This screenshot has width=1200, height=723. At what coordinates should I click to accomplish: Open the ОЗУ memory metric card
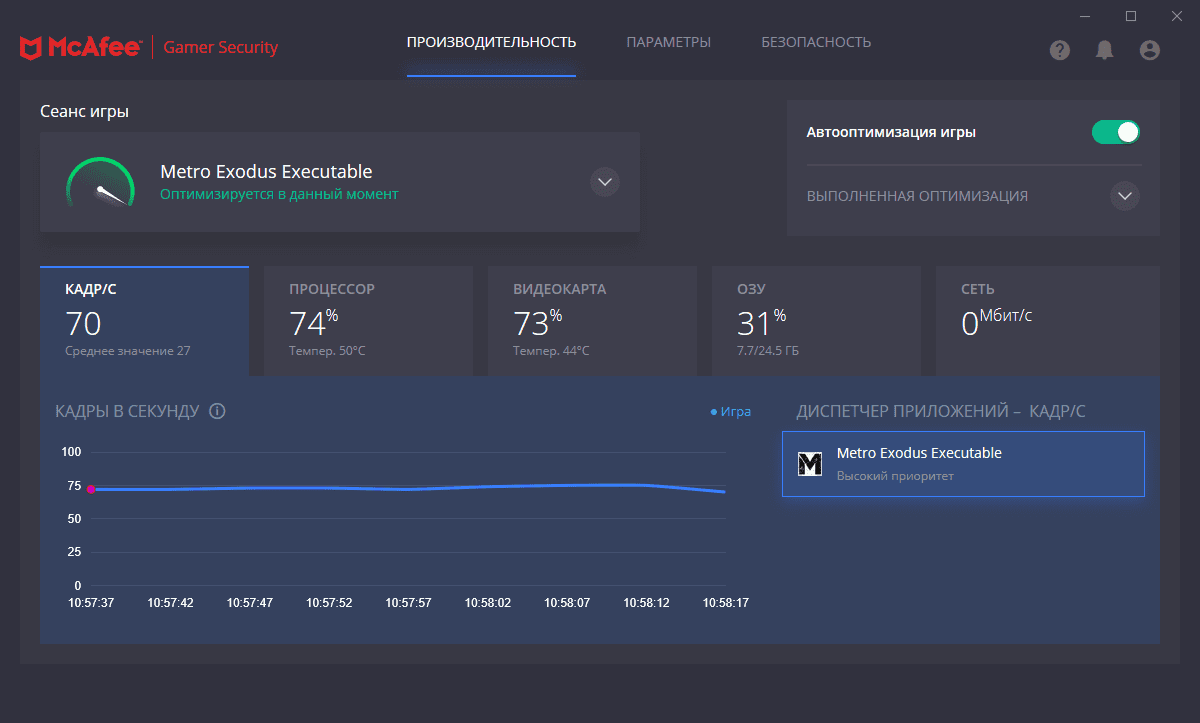[x=816, y=321]
